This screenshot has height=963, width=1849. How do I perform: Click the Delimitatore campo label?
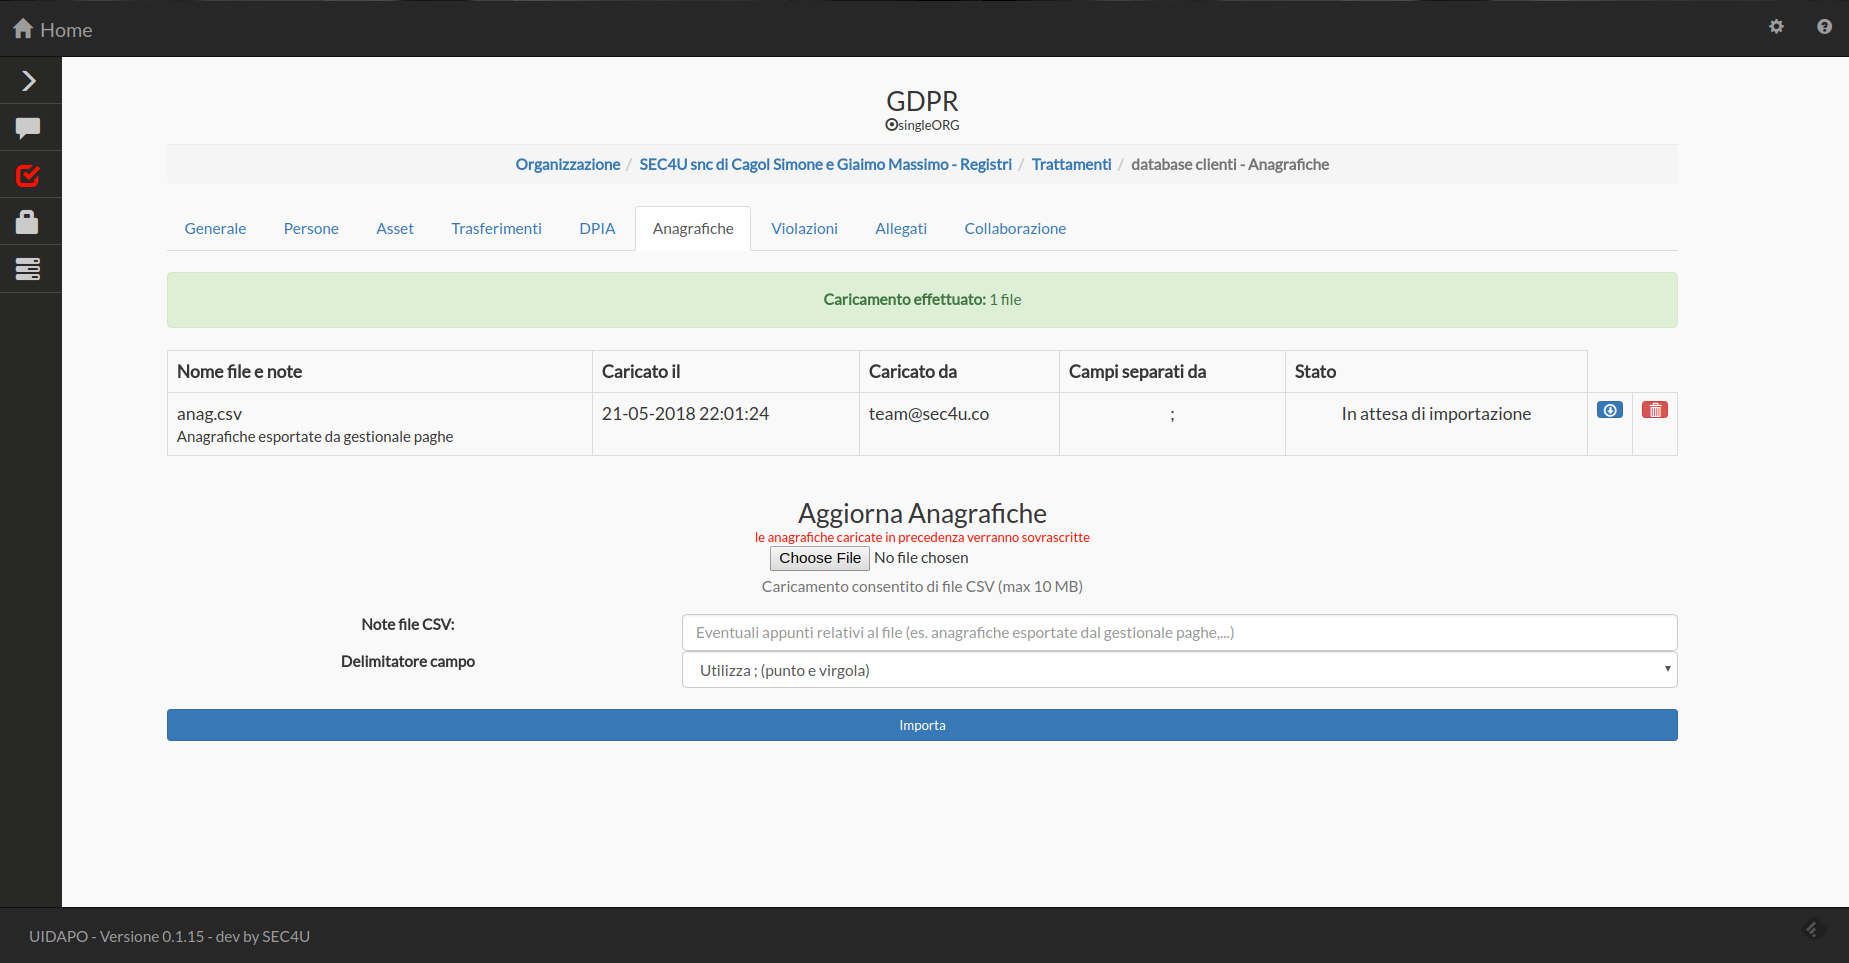pos(408,661)
